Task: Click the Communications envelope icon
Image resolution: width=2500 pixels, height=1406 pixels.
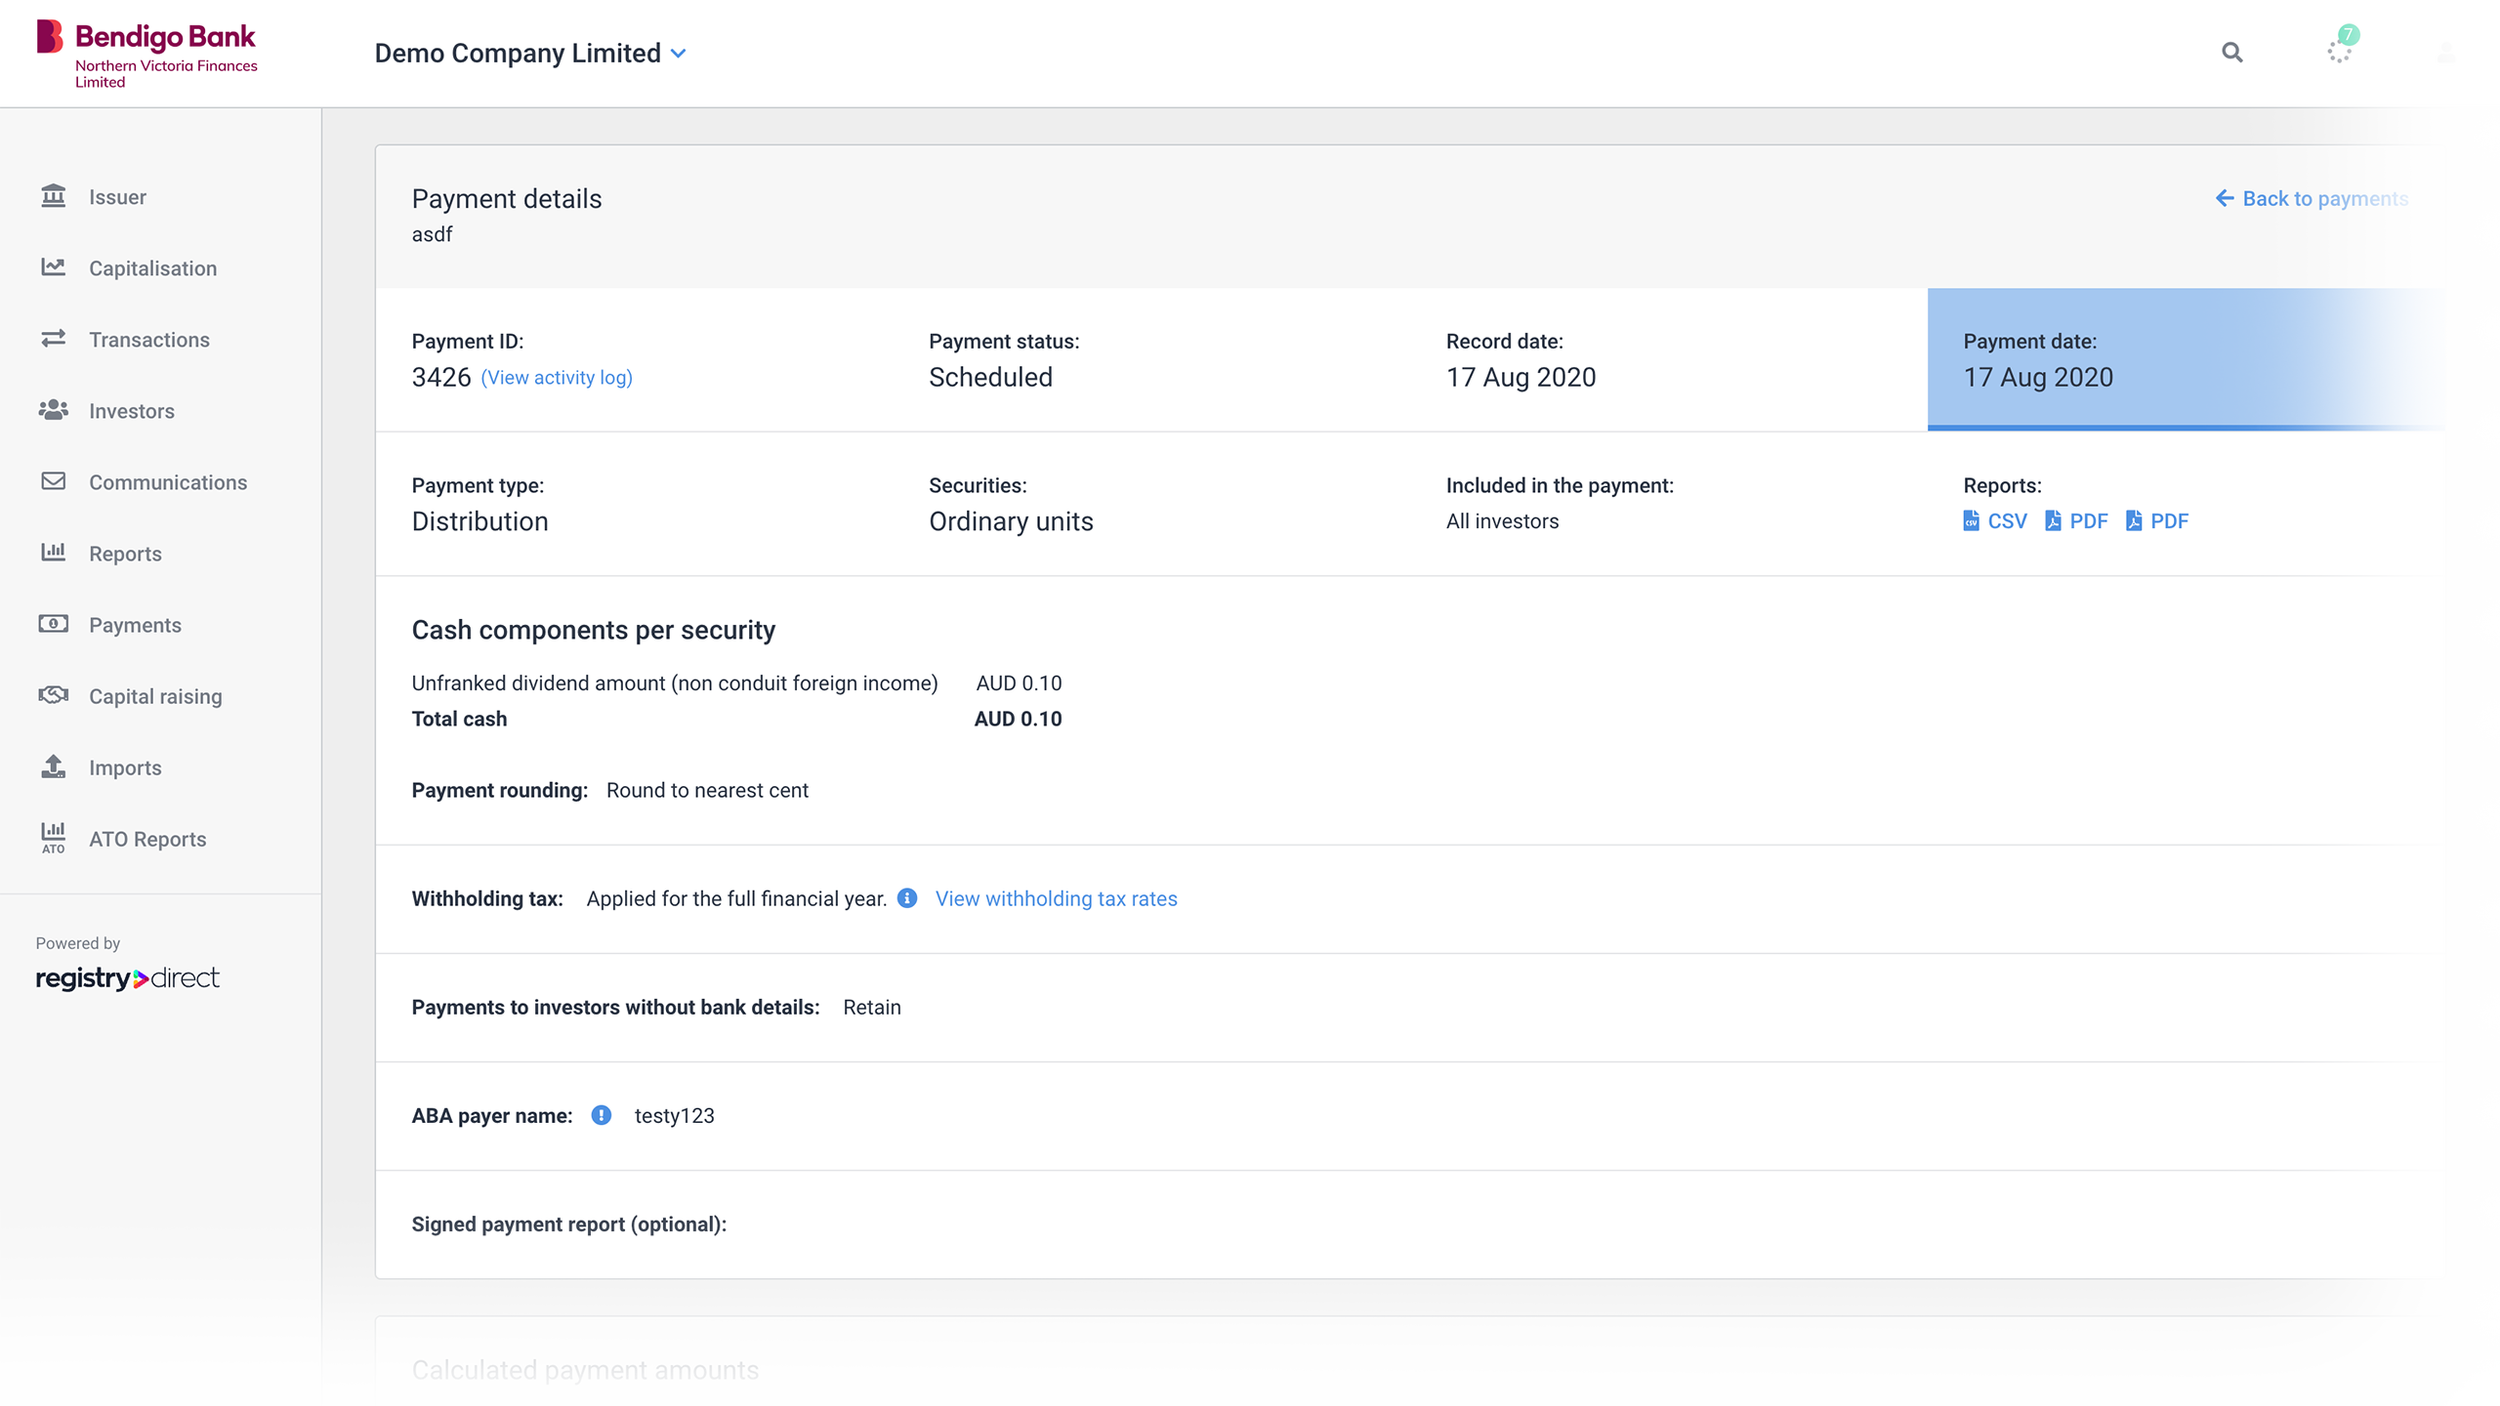Action: 53,481
